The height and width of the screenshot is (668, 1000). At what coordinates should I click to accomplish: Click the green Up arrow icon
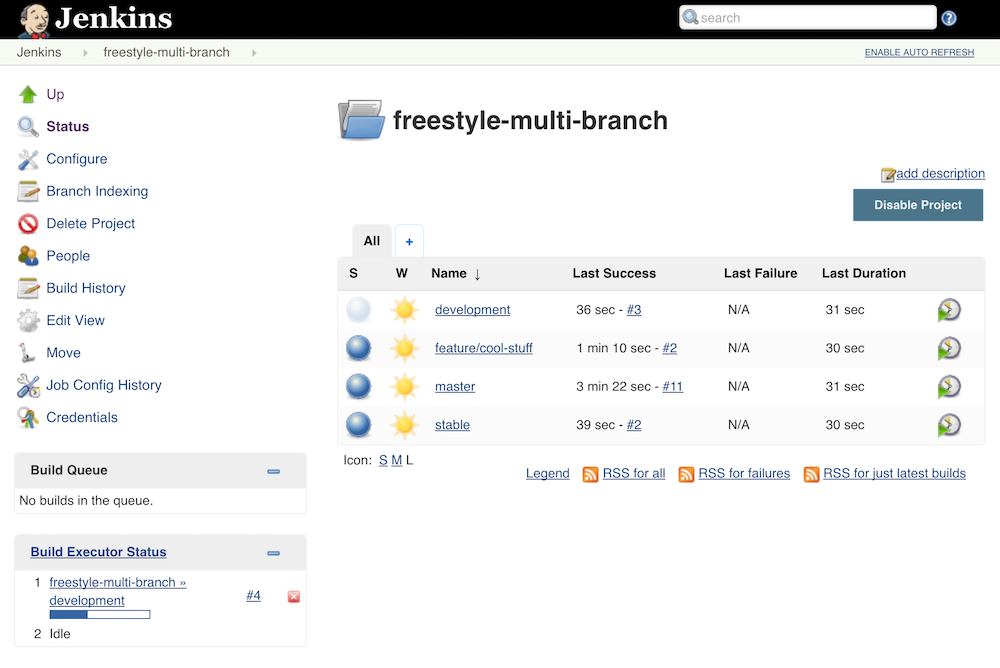[x=28, y=94]
